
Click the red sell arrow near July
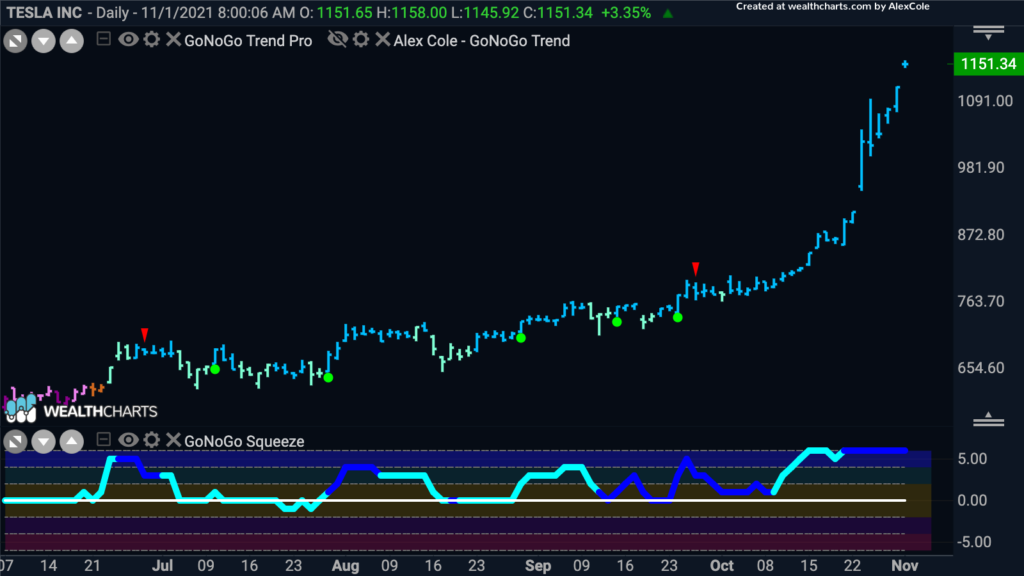(144, 334)
